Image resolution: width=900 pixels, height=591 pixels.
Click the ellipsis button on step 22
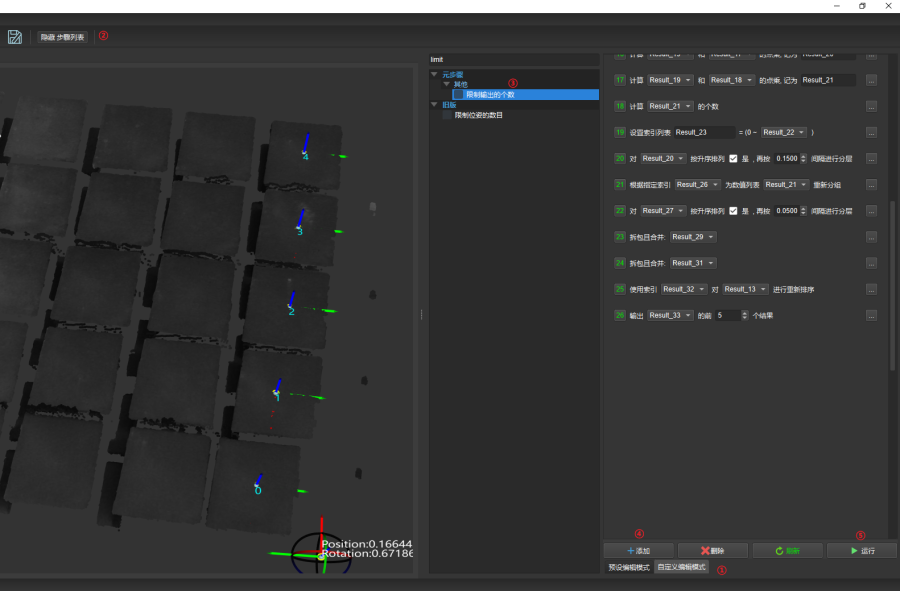tap(871, 211)
